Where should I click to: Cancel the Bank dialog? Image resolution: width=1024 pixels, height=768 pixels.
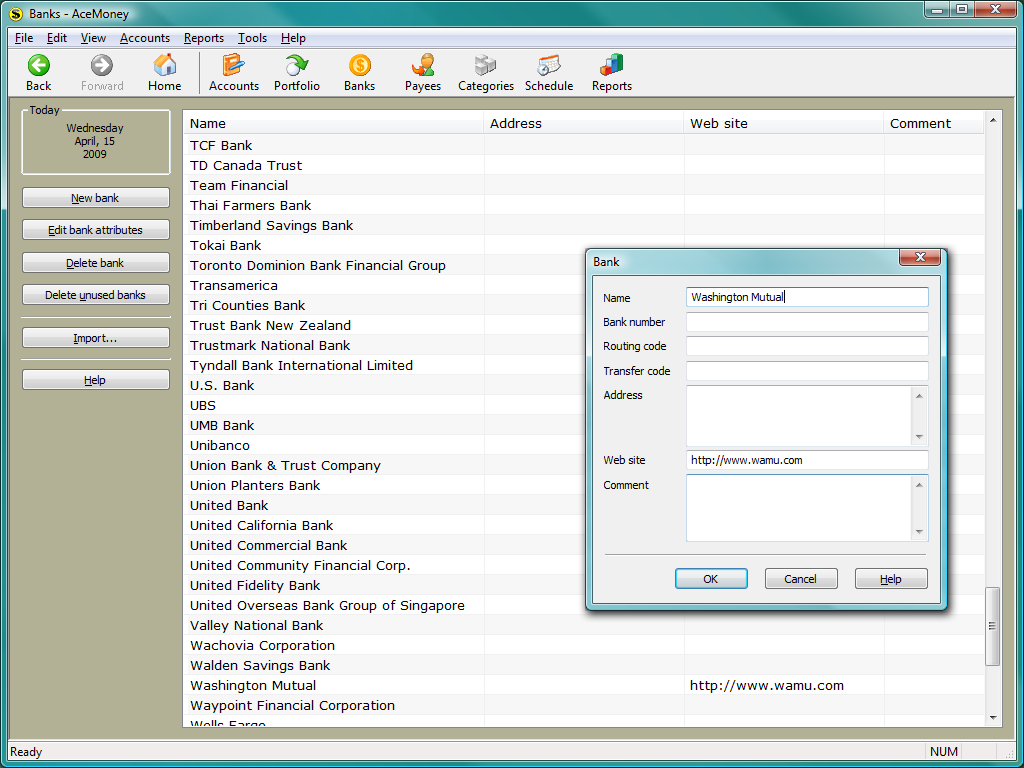point(800,579)
